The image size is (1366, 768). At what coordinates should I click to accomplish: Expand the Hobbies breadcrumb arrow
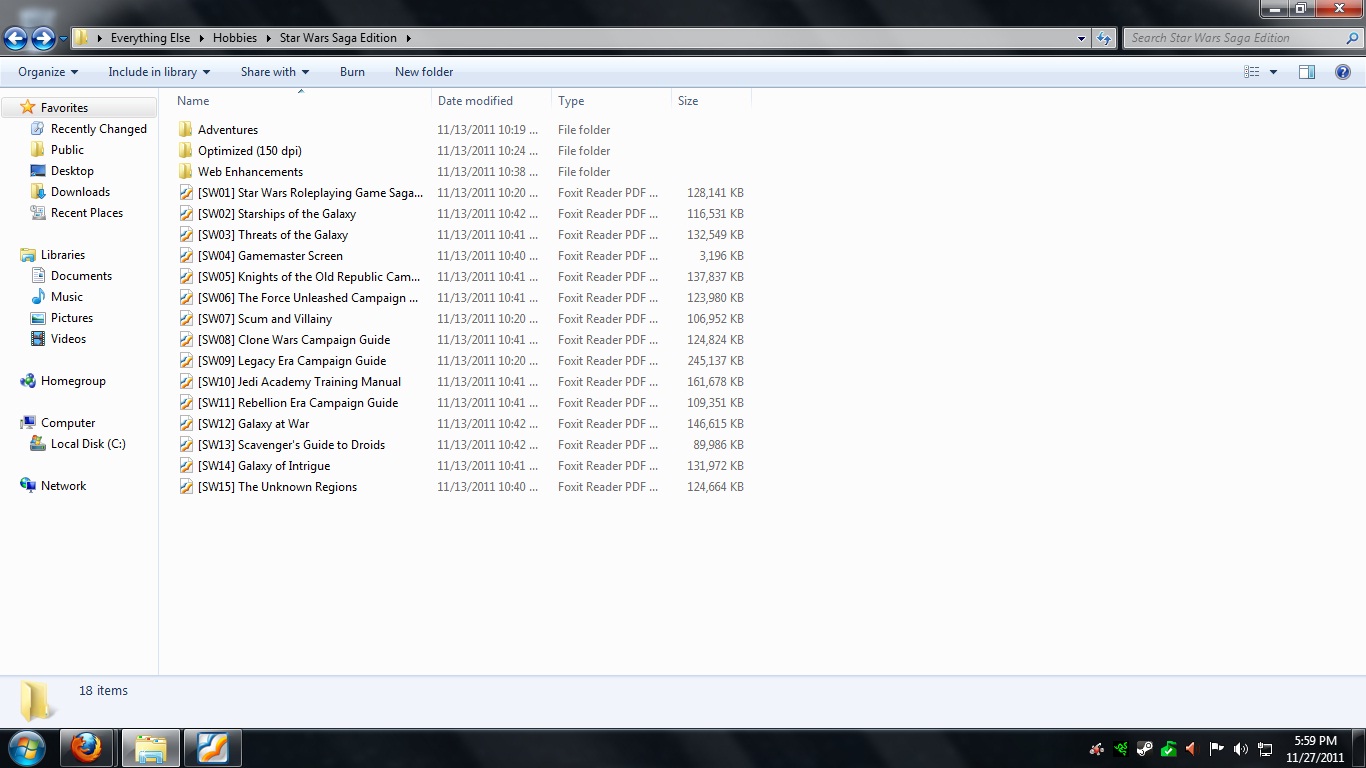click(x=268, y=38)
